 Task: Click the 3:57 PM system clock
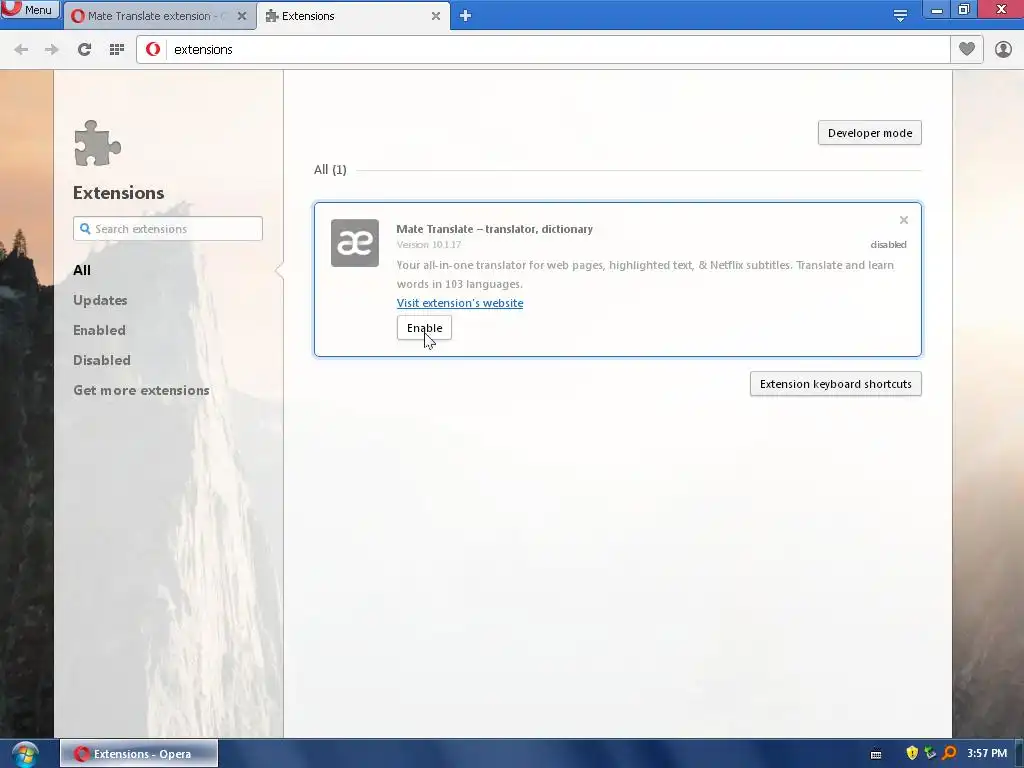pyautogui.click(x=987, y=753)
